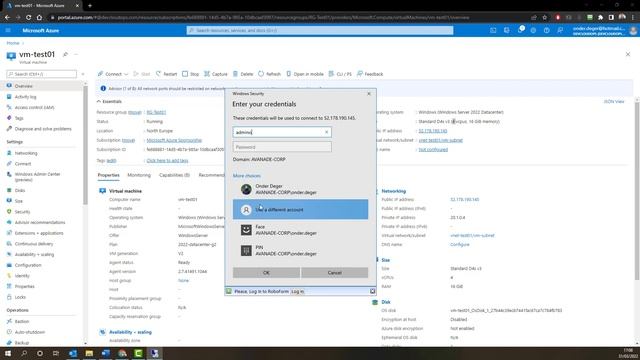Viewport: 640px width, 360px height.
Task: Click Configure DNS name link
Action: (460, 244)
